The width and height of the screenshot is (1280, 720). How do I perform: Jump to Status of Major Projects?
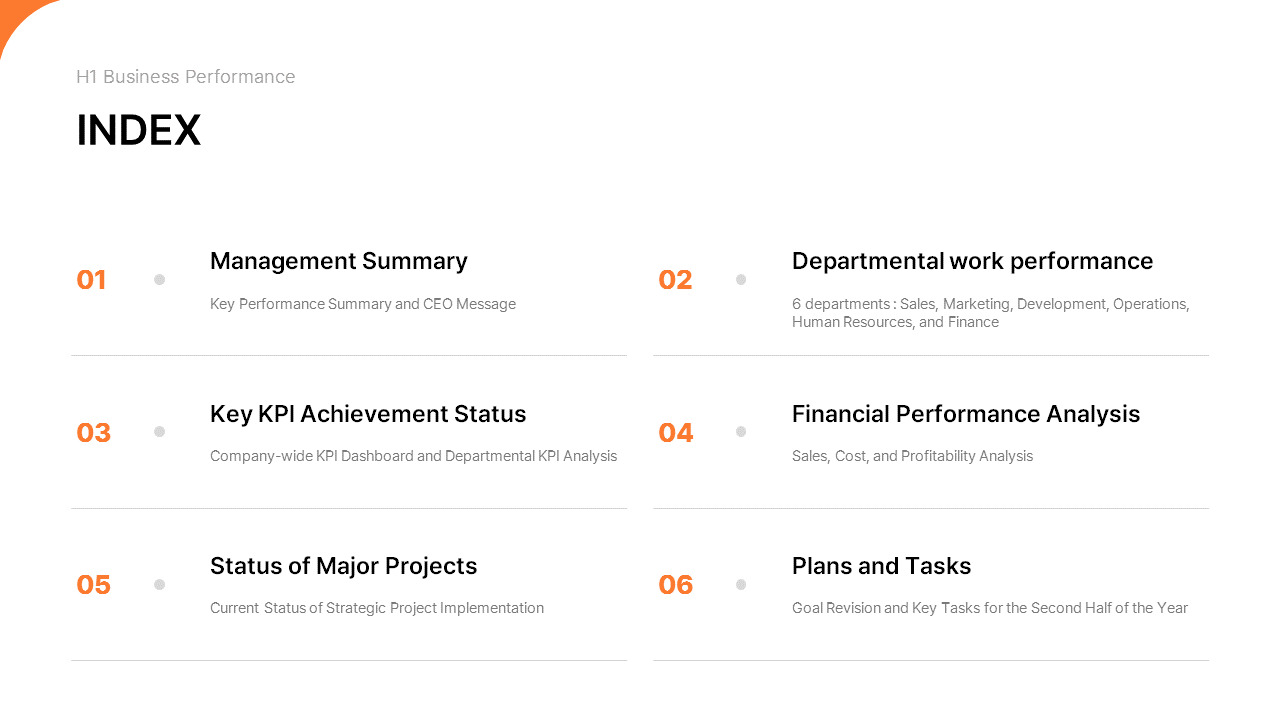point(343,566)
